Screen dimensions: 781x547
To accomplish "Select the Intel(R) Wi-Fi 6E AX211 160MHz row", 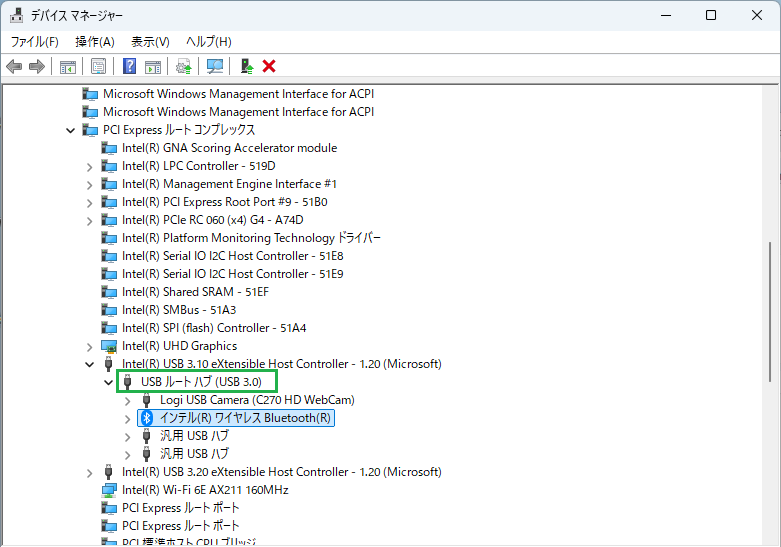I will 205,490.
